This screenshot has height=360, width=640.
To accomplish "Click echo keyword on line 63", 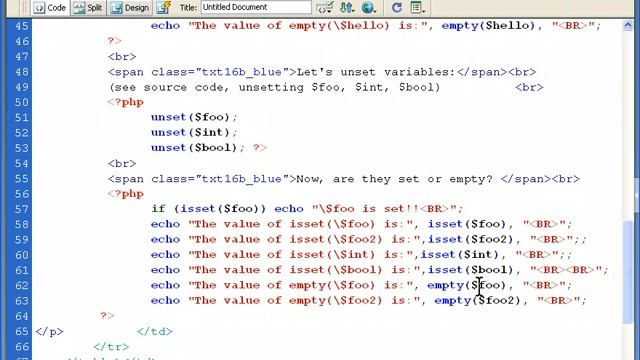I will 165,300.
